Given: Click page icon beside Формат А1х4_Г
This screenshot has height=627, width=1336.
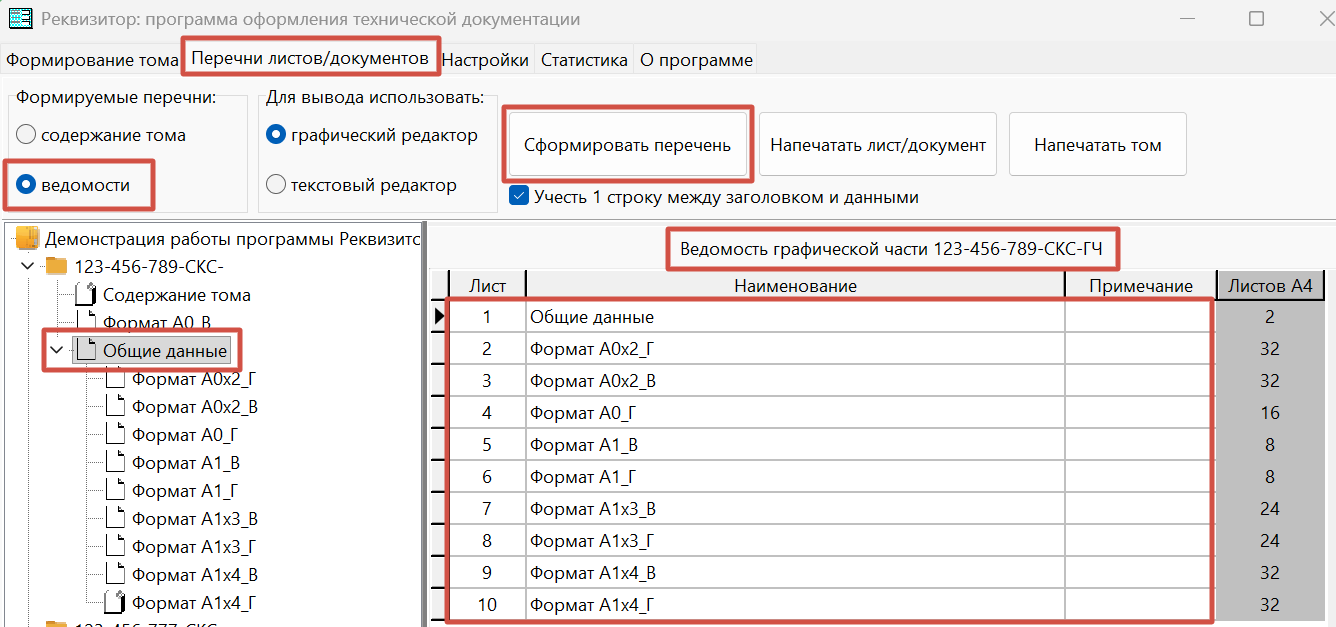Looking at the screenshot, I should (116, 602).
